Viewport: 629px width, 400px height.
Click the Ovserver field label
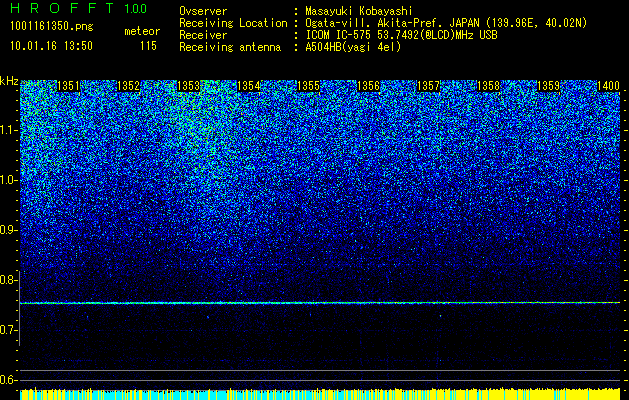[x=203, y=11]
